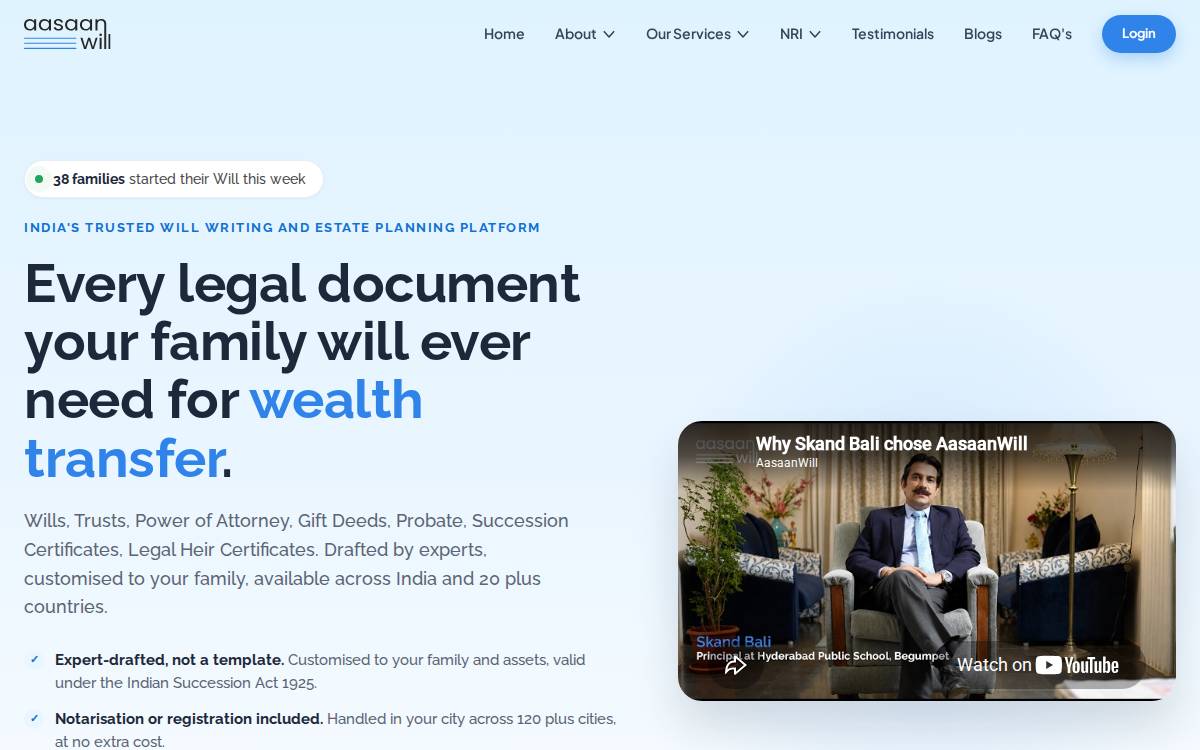Click the AasaanWill channel name in video
The height and width of the screenshot is (750, 1200).
click(786, 463)
